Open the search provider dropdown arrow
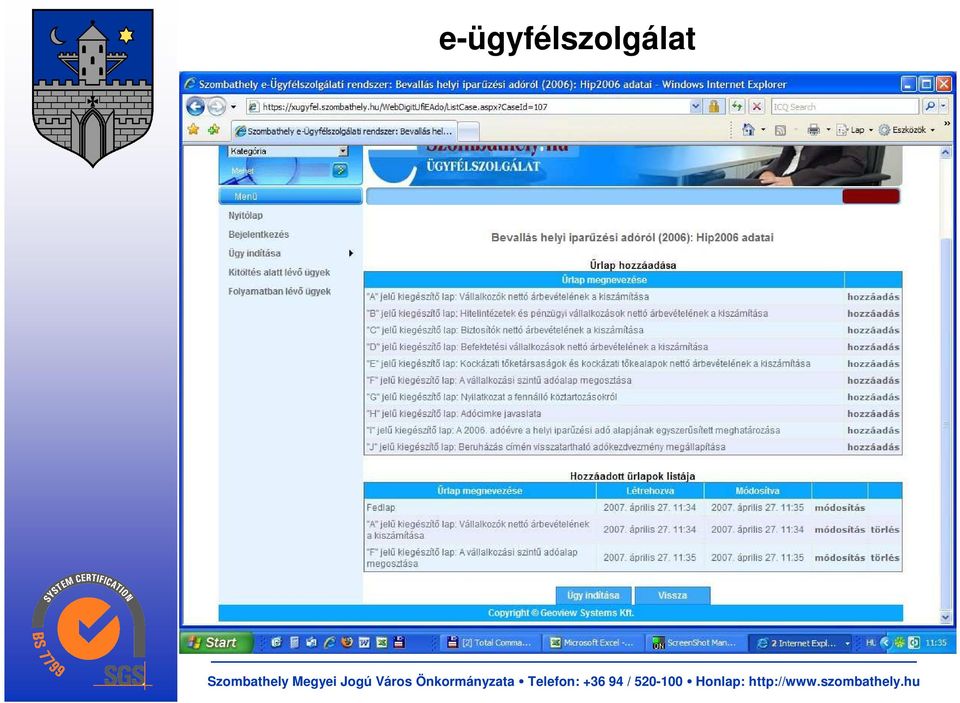Screen dimensions: 960x703 pyautogui.click(x=943, y=107)
